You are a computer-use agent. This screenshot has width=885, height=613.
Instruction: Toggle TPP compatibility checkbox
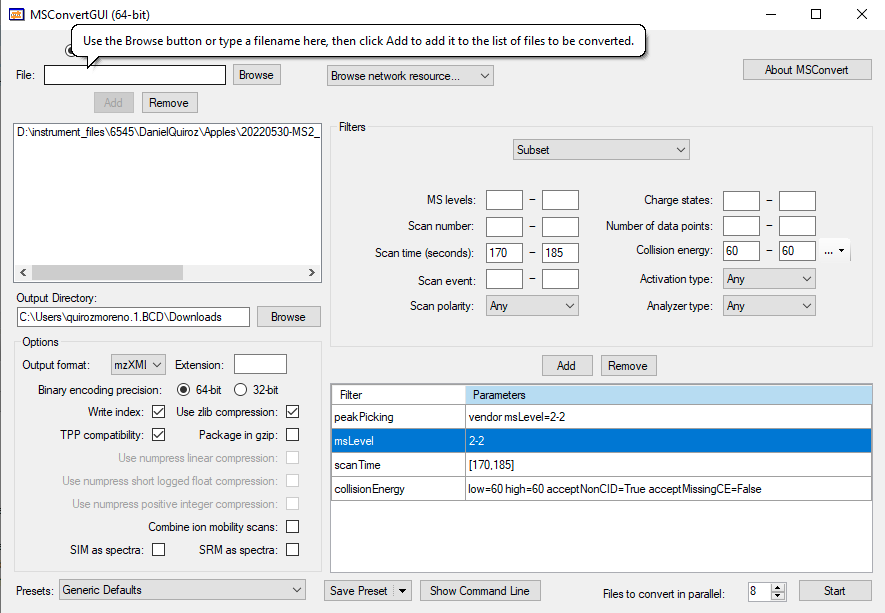[x=159, y=435]
